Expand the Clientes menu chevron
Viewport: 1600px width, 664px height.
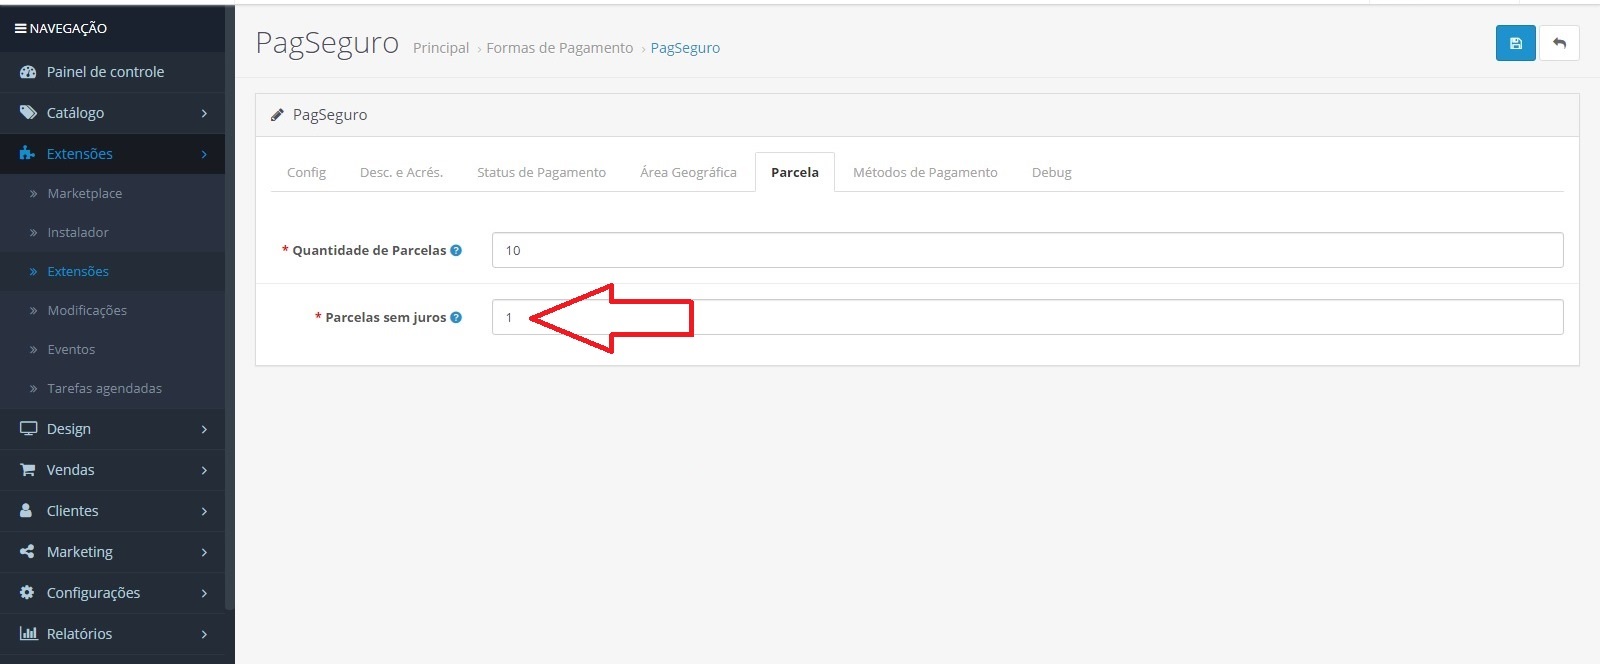204,511
